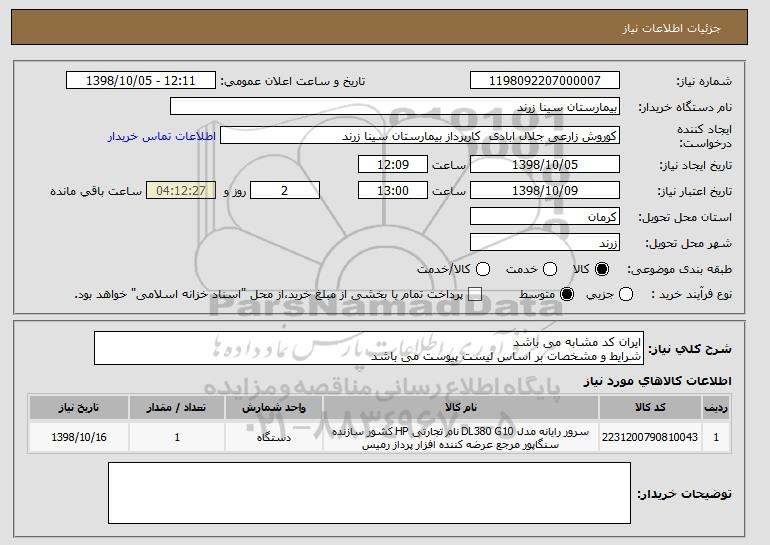Viewport: 770px width, 545px height.
Task: Click the need date cell 1398/10/16
Action: (79, 437)
